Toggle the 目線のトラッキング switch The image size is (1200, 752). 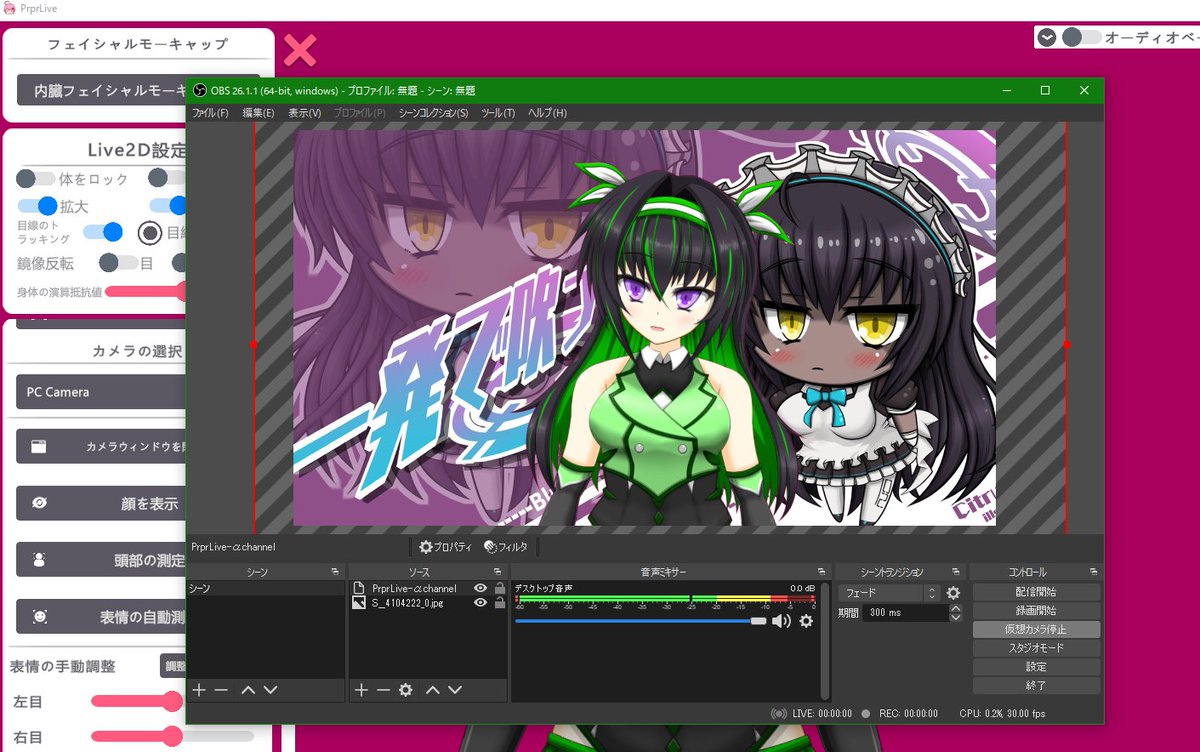tap(102, 232)
